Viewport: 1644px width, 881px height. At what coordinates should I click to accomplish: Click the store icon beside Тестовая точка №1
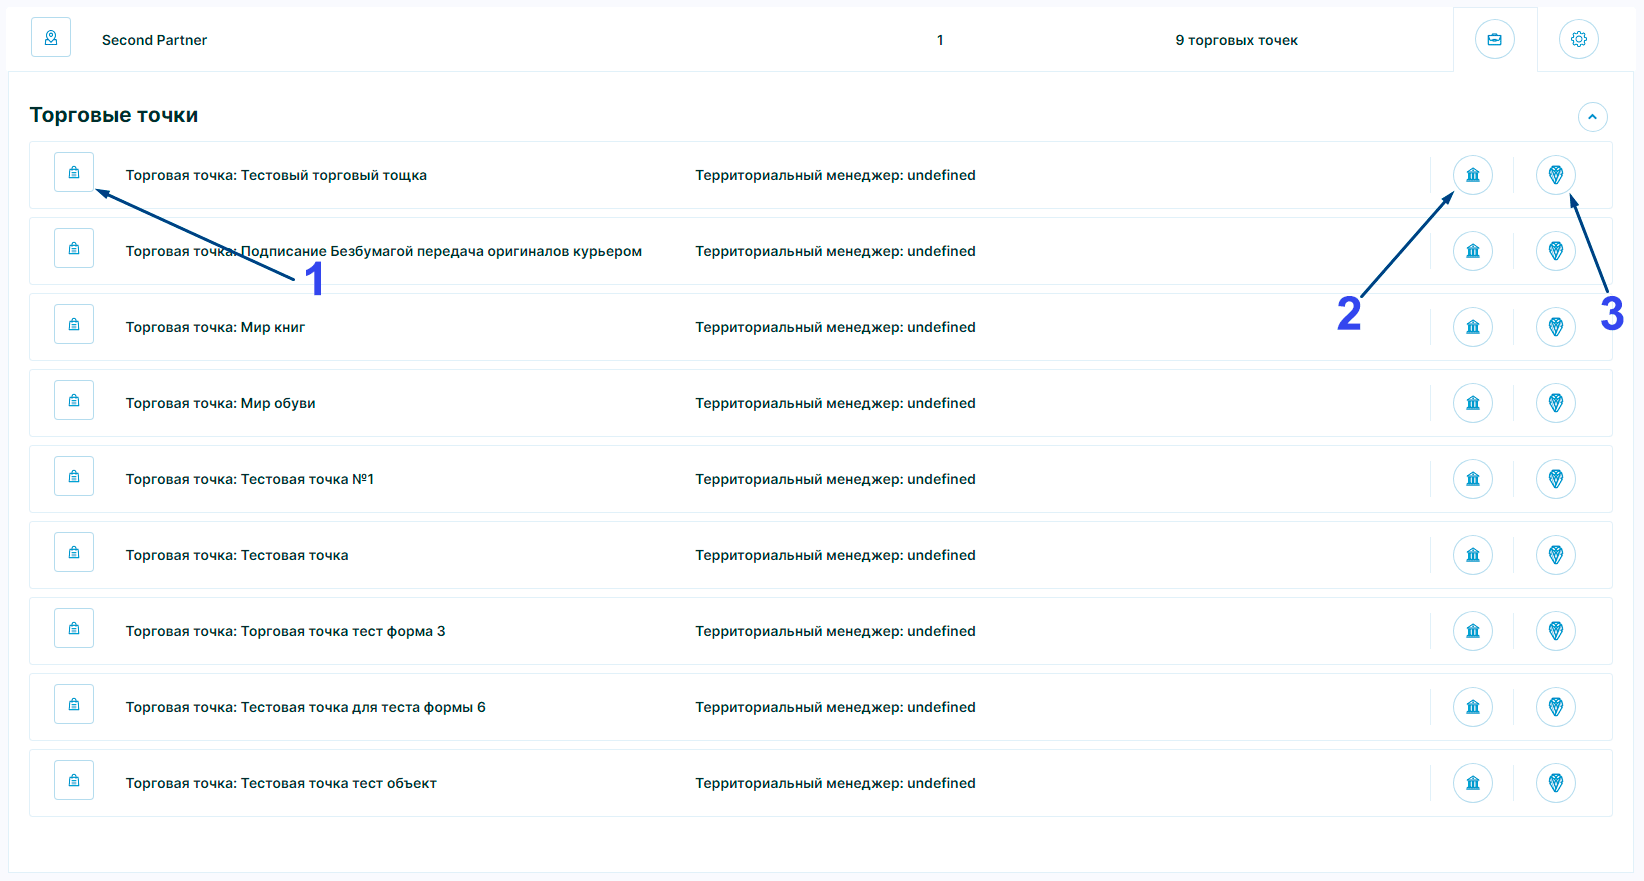74,477
